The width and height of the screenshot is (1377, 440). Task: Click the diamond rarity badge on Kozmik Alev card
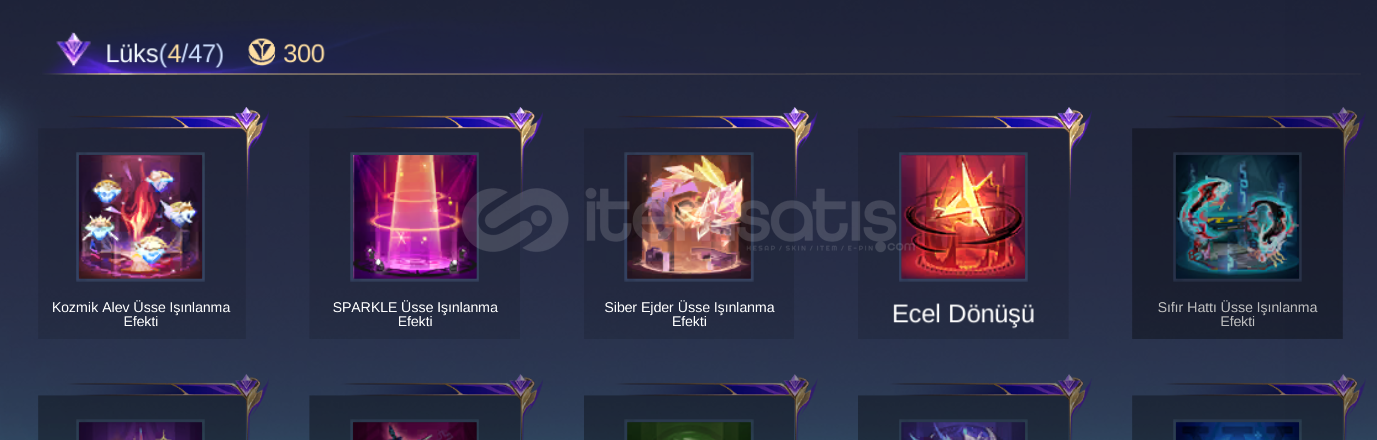click(246, 120)
